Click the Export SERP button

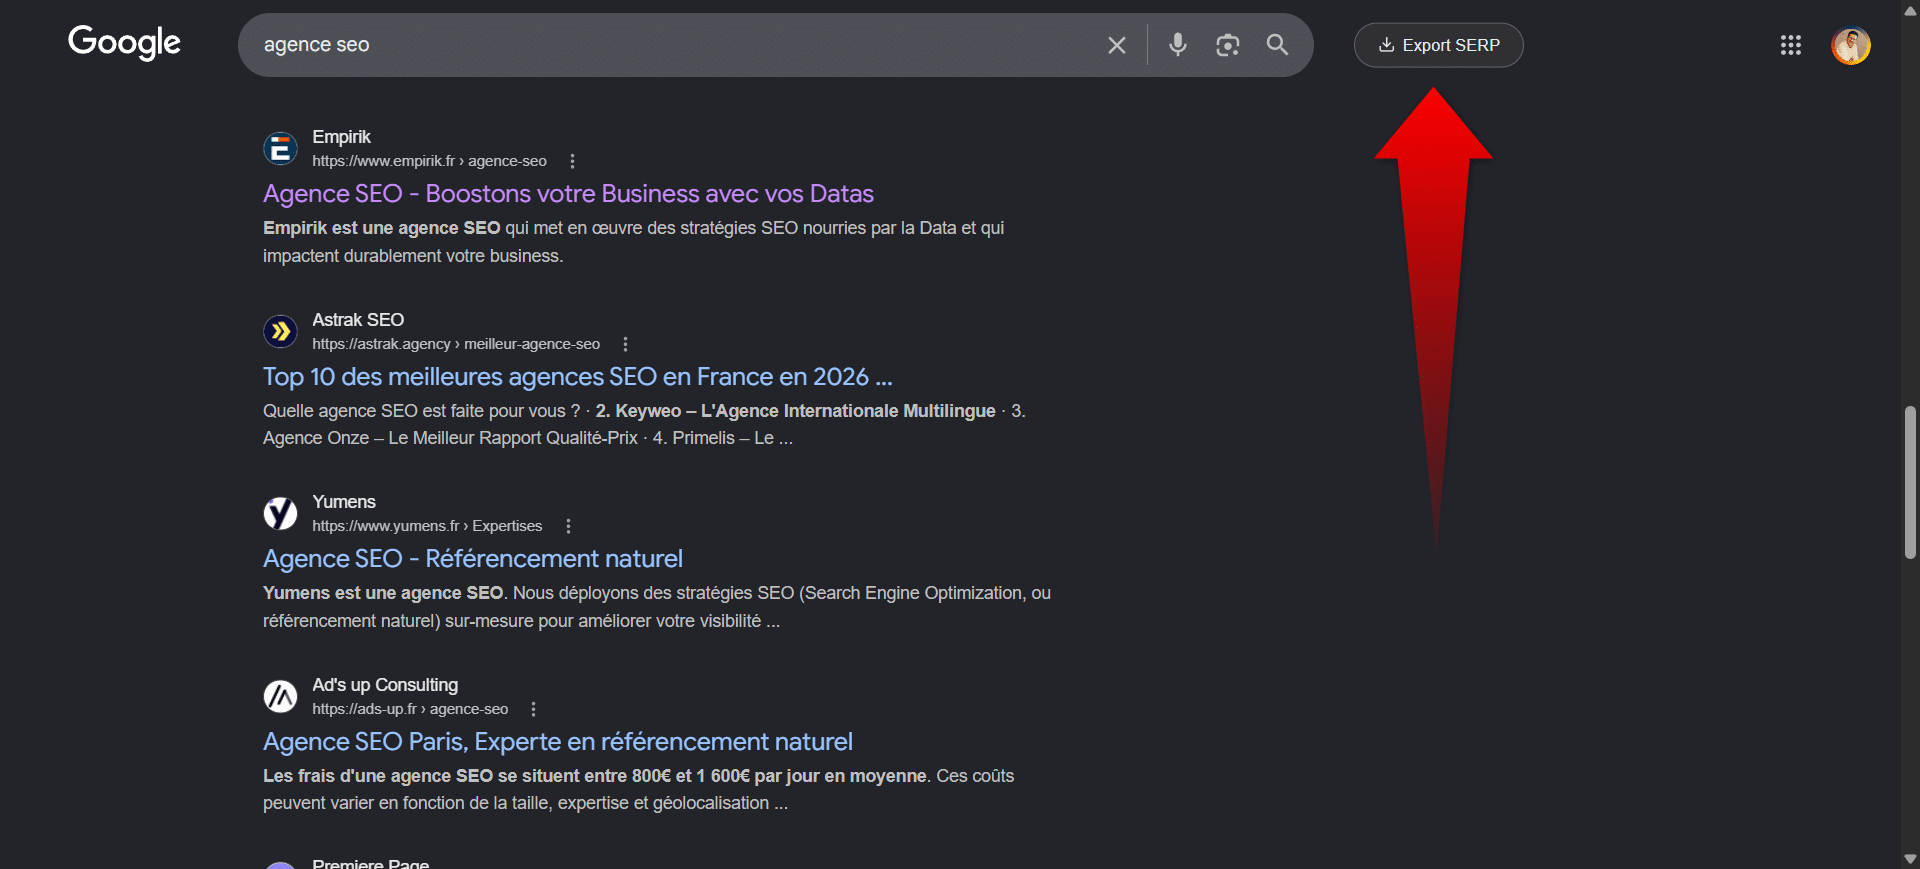(x=1438, y=45)
